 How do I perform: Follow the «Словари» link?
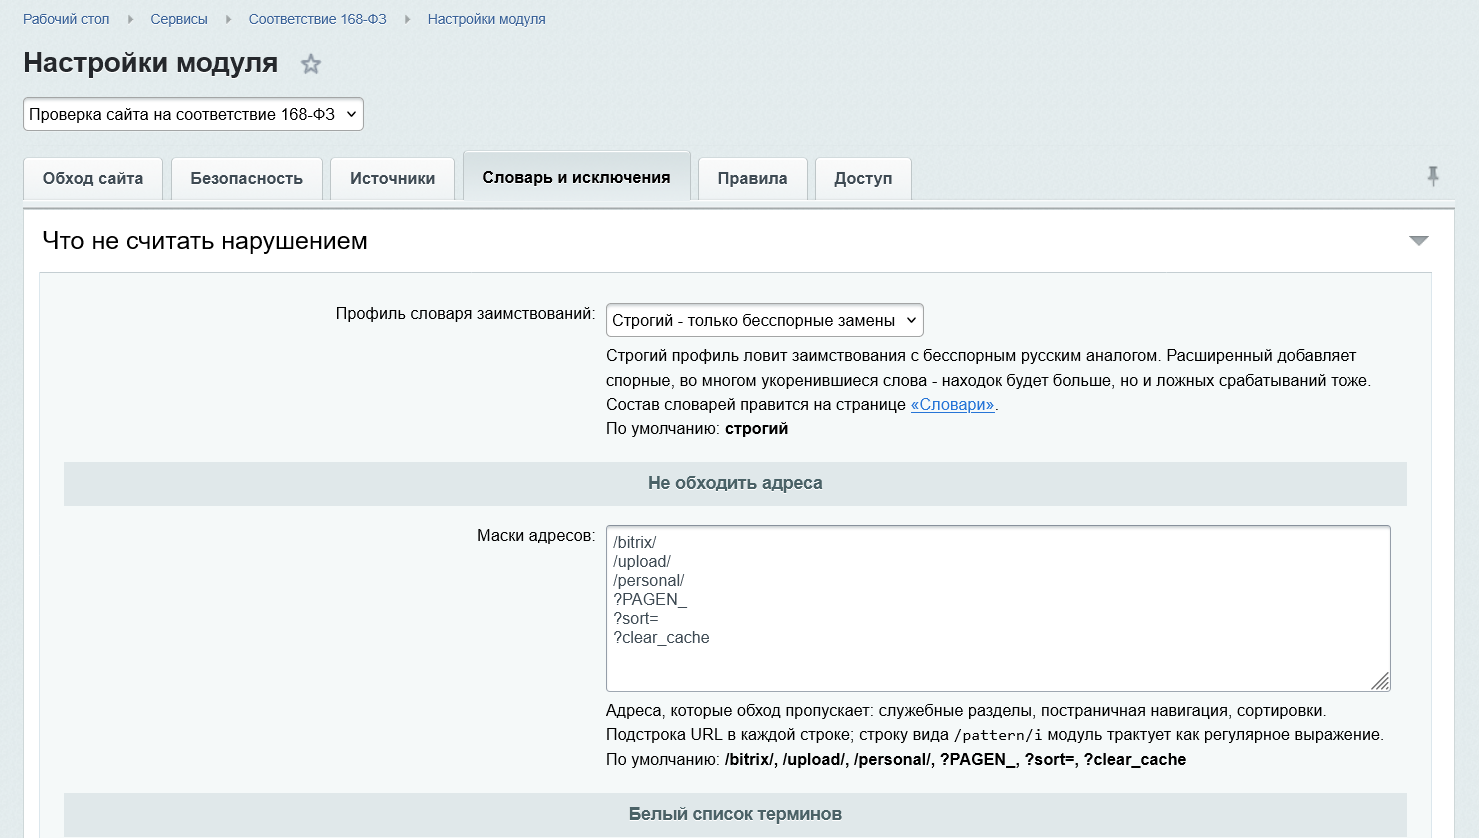[953, 405]
